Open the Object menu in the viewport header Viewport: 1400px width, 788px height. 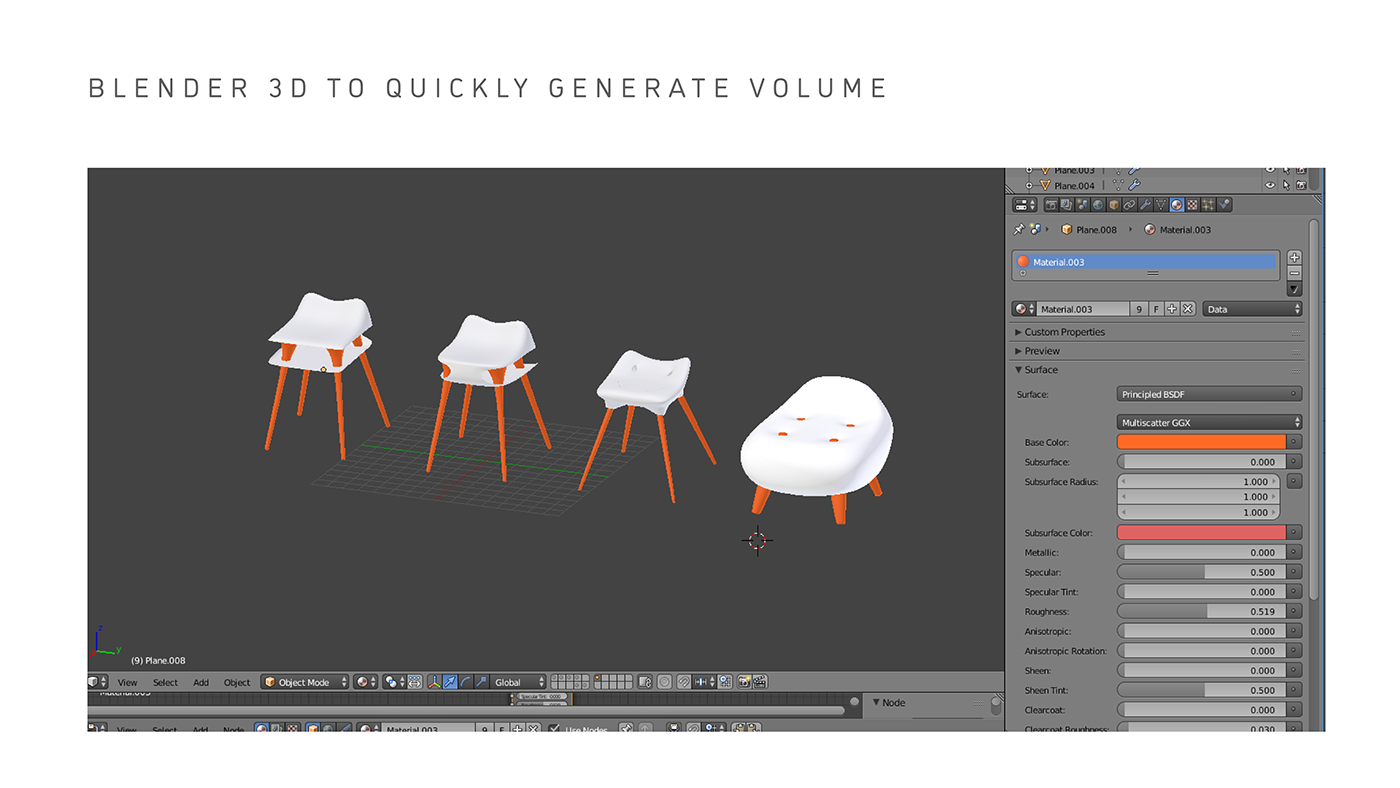(236, 681)
